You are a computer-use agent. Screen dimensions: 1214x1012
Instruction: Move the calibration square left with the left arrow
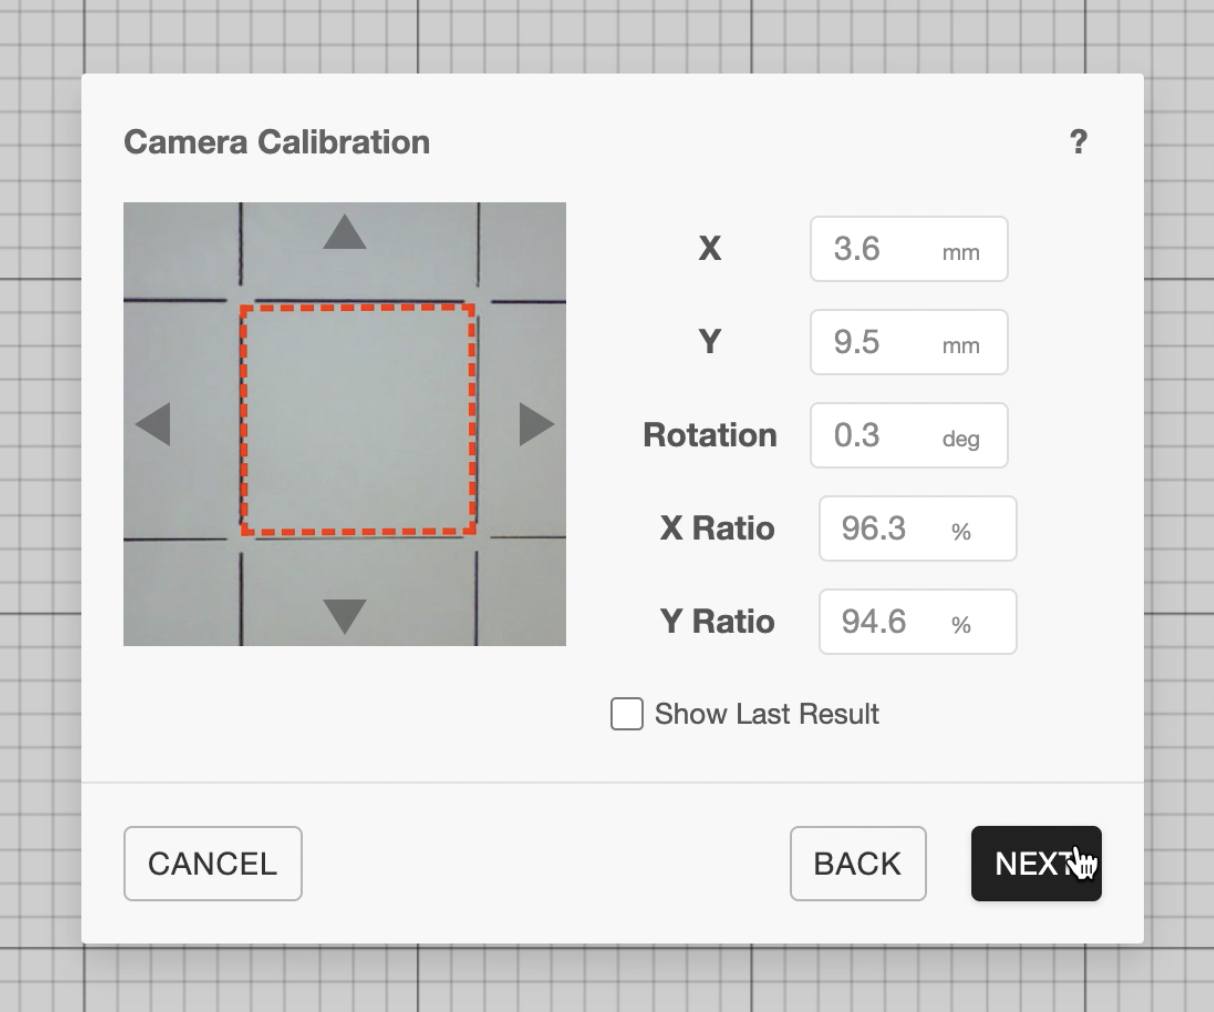[x=153, y=424]
